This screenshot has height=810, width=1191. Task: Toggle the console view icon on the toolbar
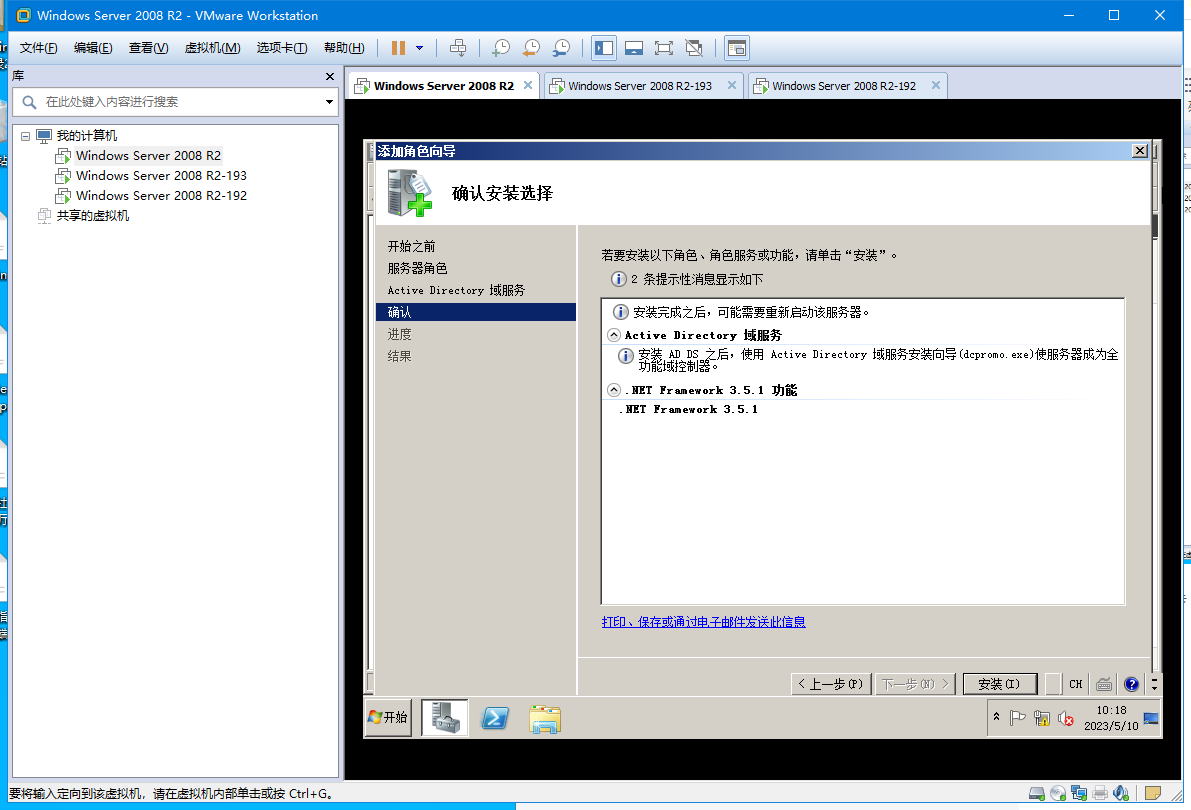click(736, 48)
